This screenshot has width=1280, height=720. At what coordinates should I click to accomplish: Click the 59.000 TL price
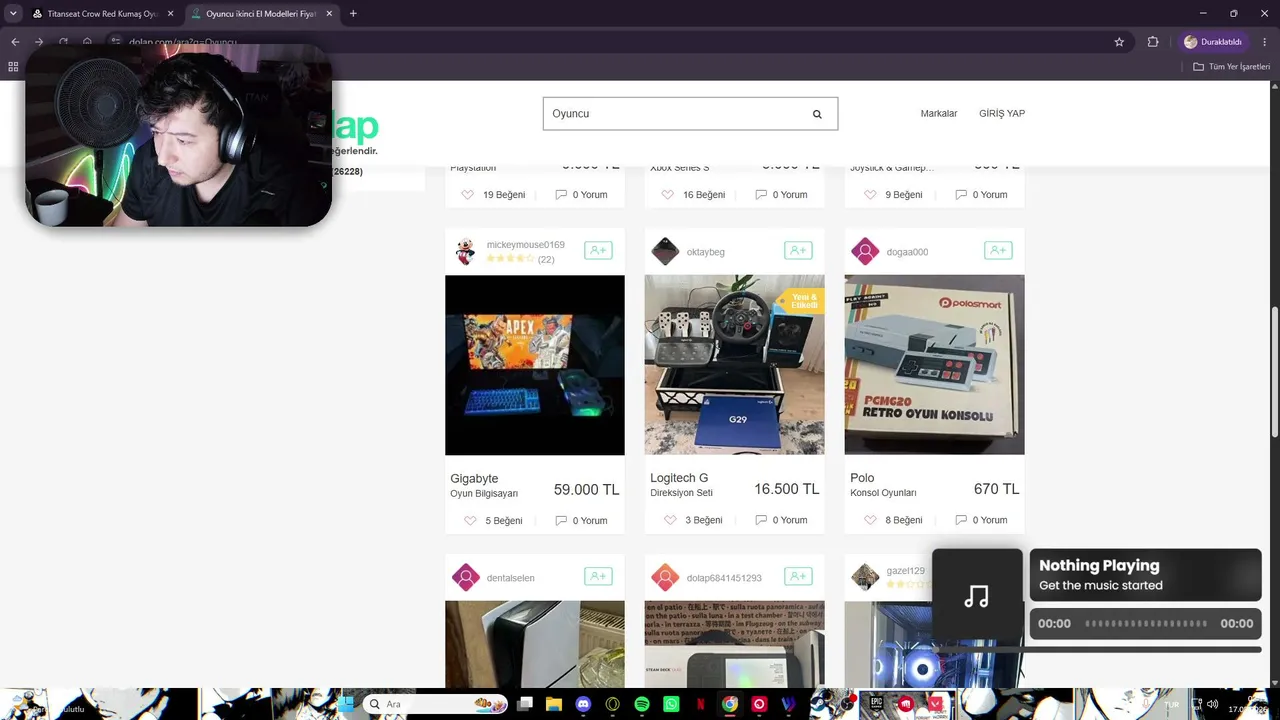(587, 490)
